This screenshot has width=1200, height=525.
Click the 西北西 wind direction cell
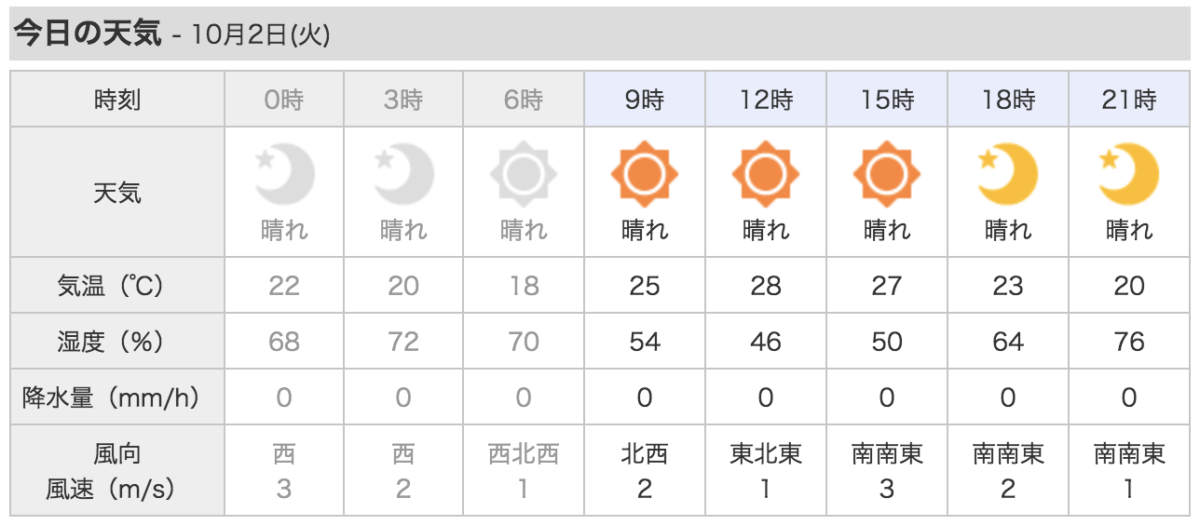[523, 455]
